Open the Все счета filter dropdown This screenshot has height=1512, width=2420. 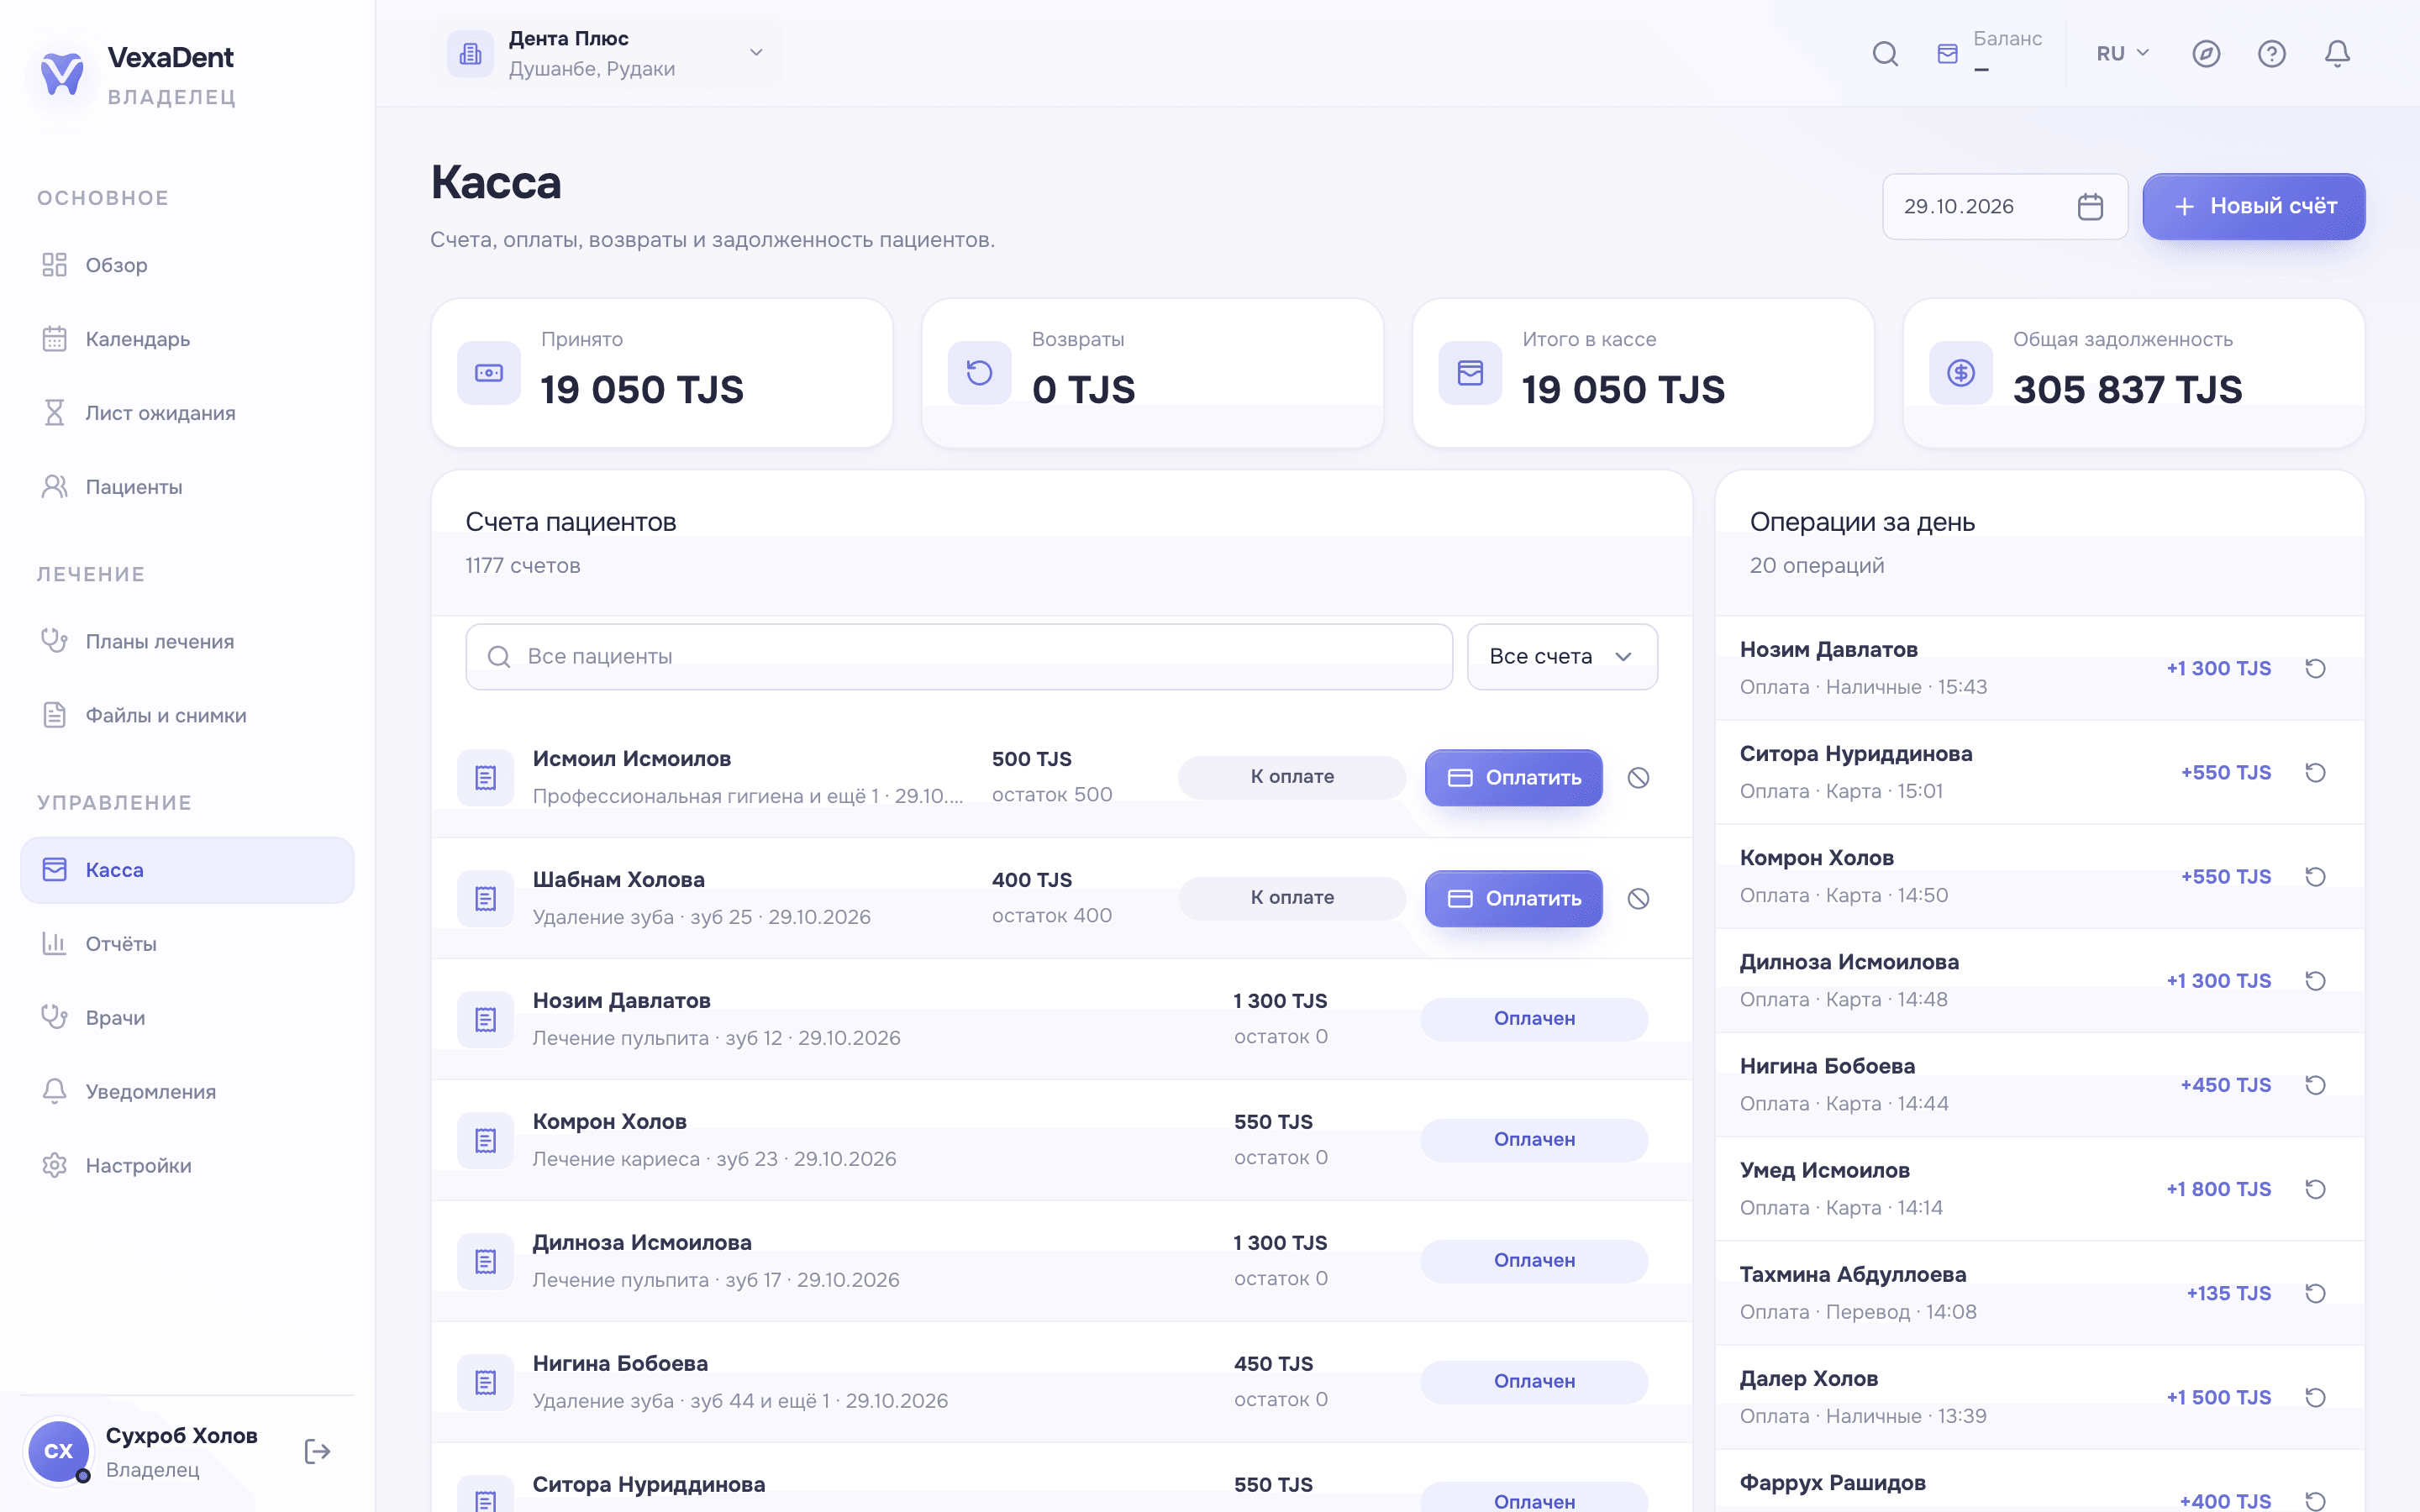pos(1562,657)
